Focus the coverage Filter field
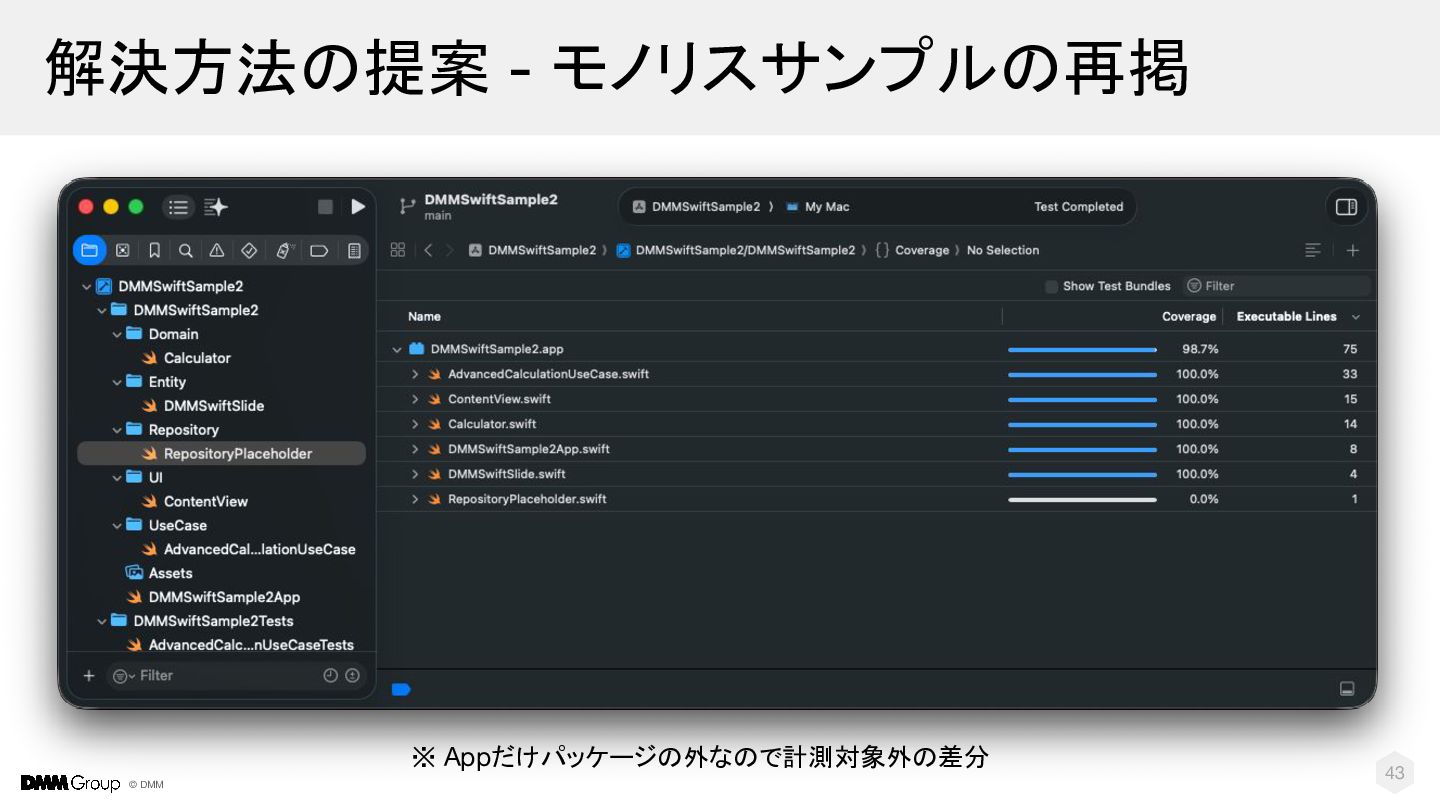Viewport: 1440px width, 810px height. click(x=1277, y=286)
